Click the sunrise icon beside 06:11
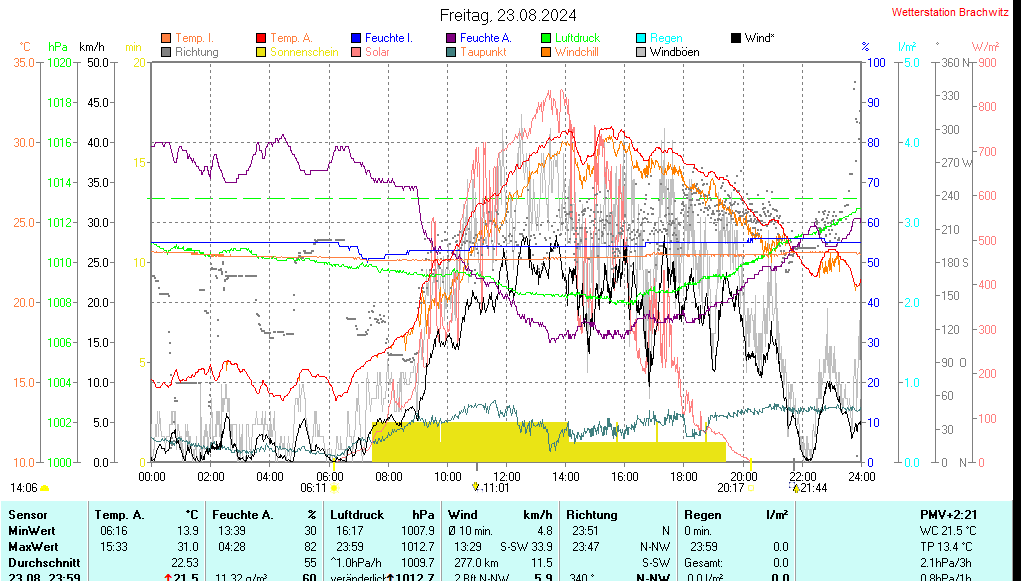 tap(334, 488)
